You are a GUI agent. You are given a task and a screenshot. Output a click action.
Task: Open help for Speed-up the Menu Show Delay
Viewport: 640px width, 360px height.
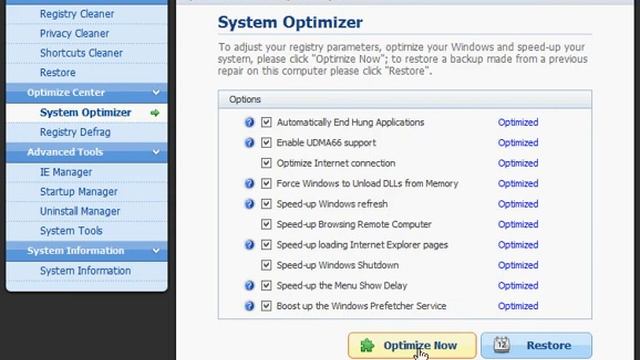pyautogui.click(x=249, y=286)
